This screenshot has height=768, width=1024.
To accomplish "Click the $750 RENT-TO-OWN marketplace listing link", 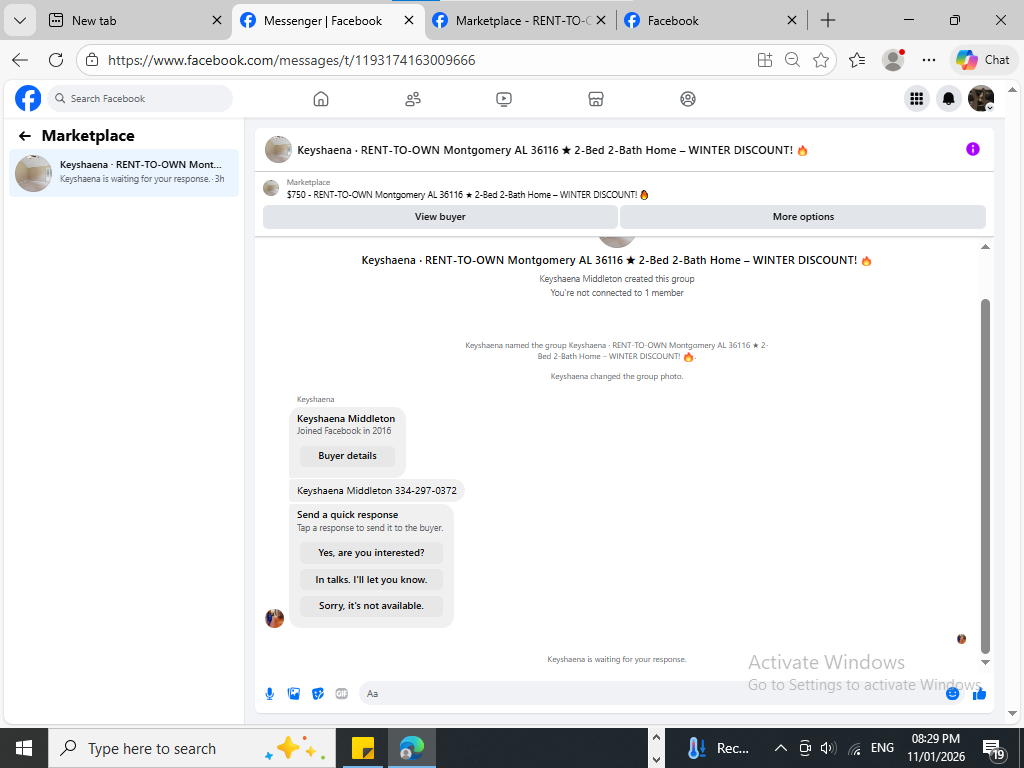I will 468,195.
